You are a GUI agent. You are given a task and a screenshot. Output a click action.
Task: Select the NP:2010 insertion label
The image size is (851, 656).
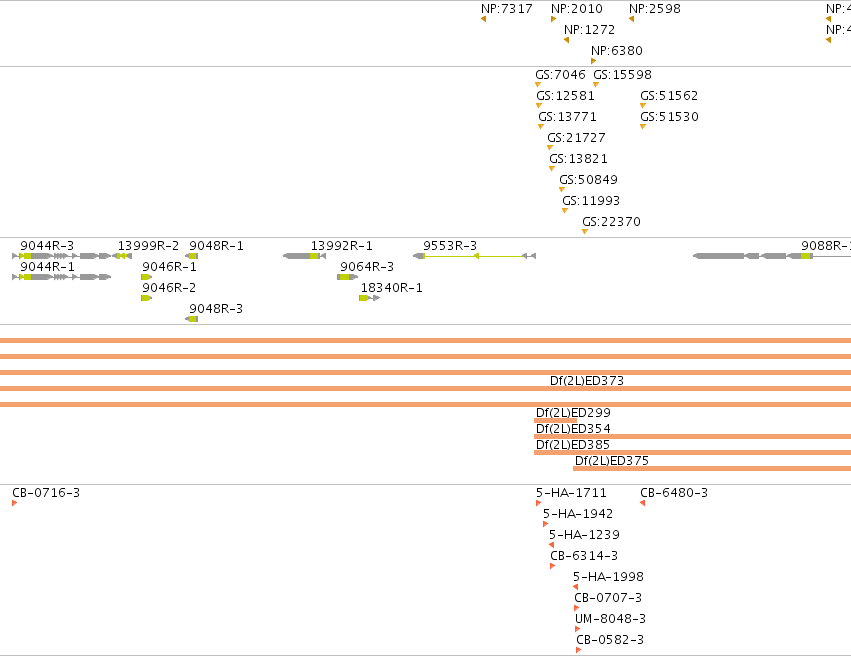pos(576,9)
